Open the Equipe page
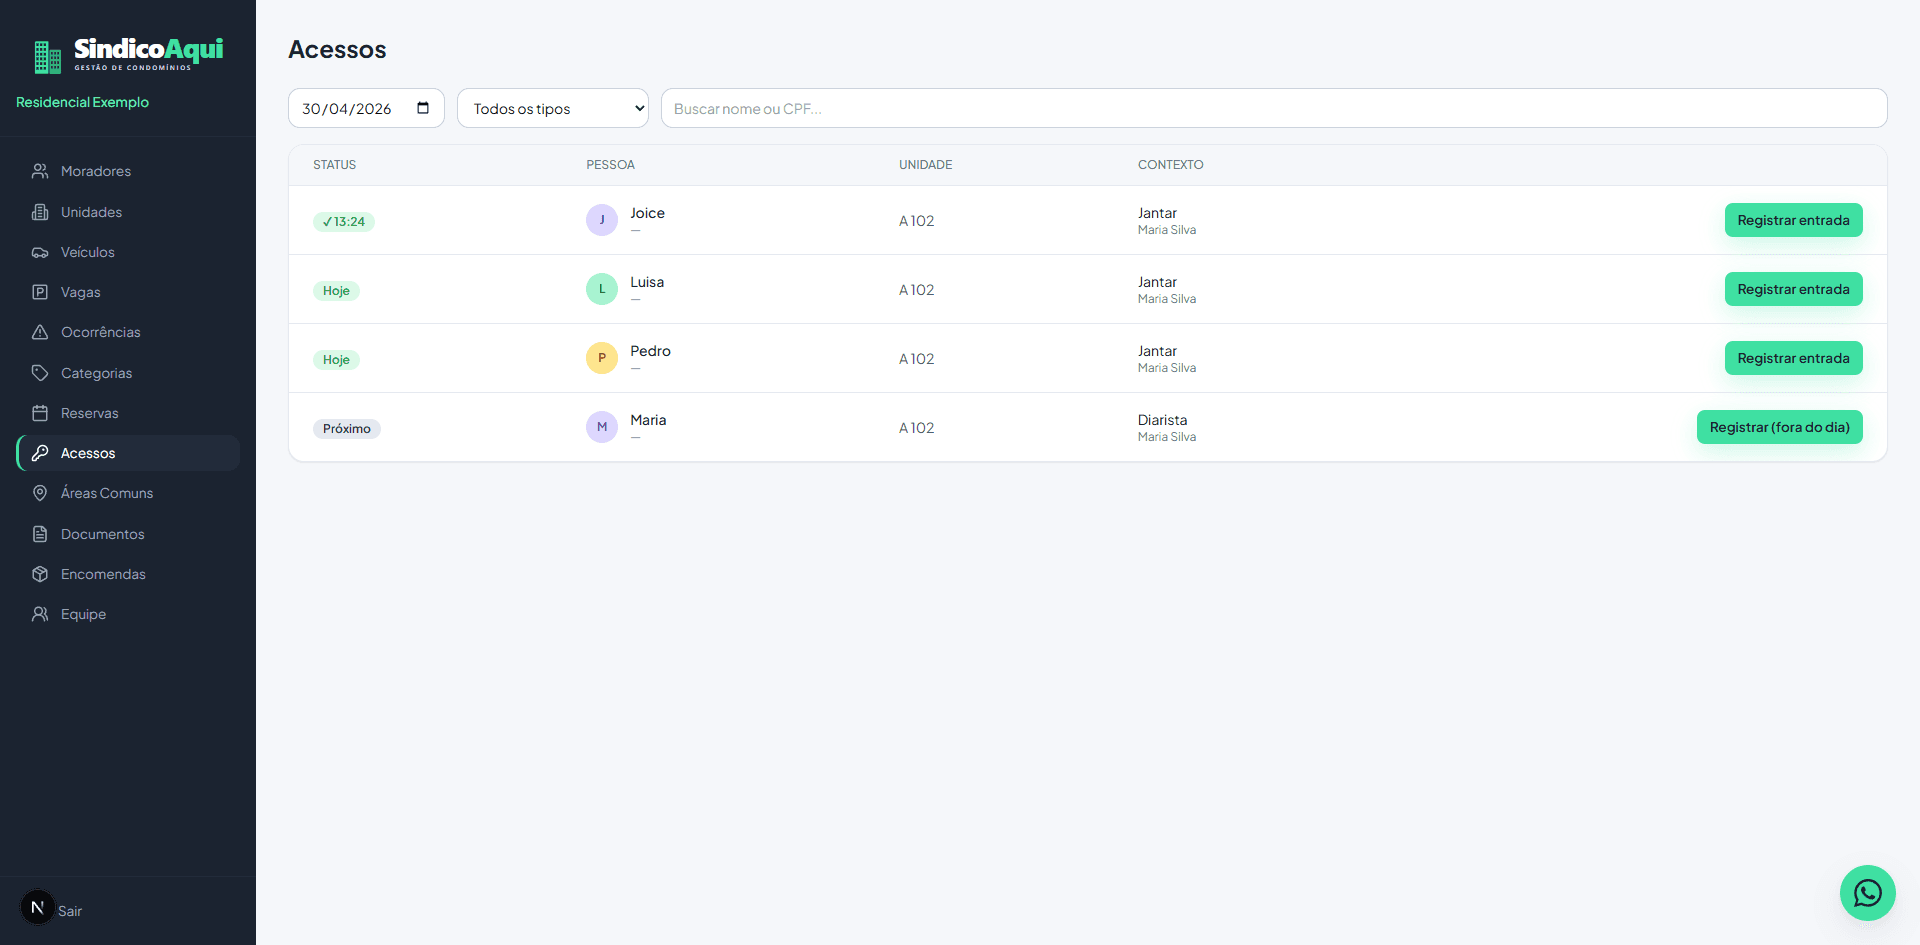1920x945 pixels. pyautogui.click(x=128, y=614)
